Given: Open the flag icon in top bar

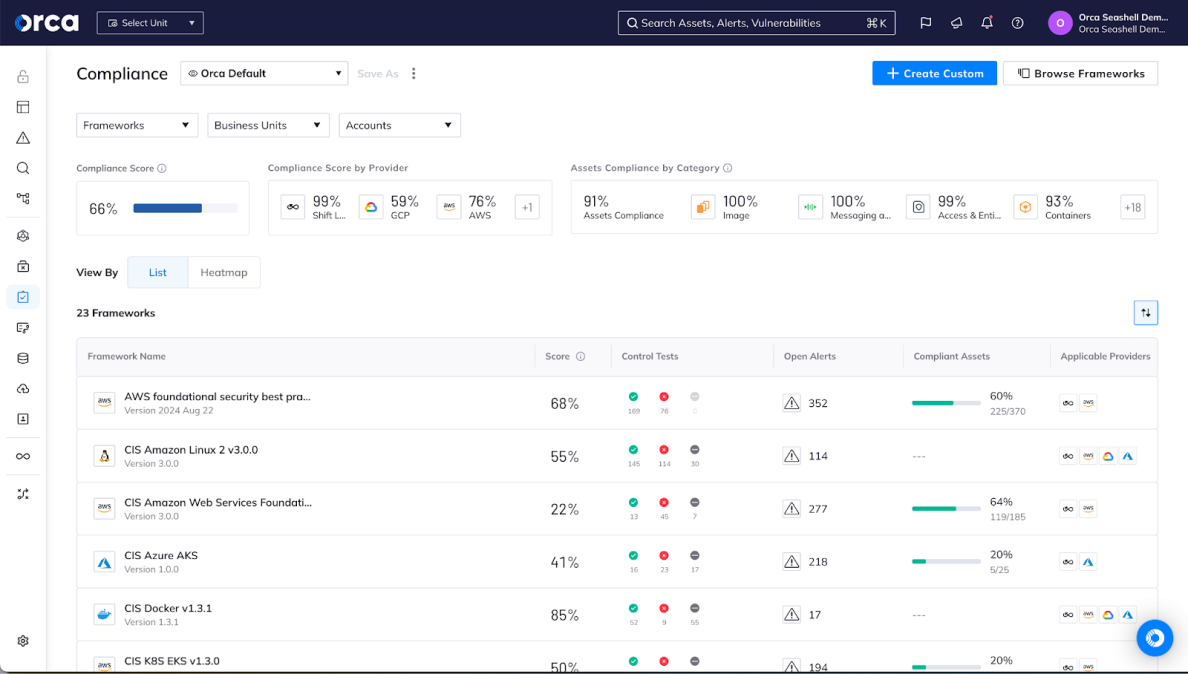Looking at the screenshot, I should coord(926,23).
